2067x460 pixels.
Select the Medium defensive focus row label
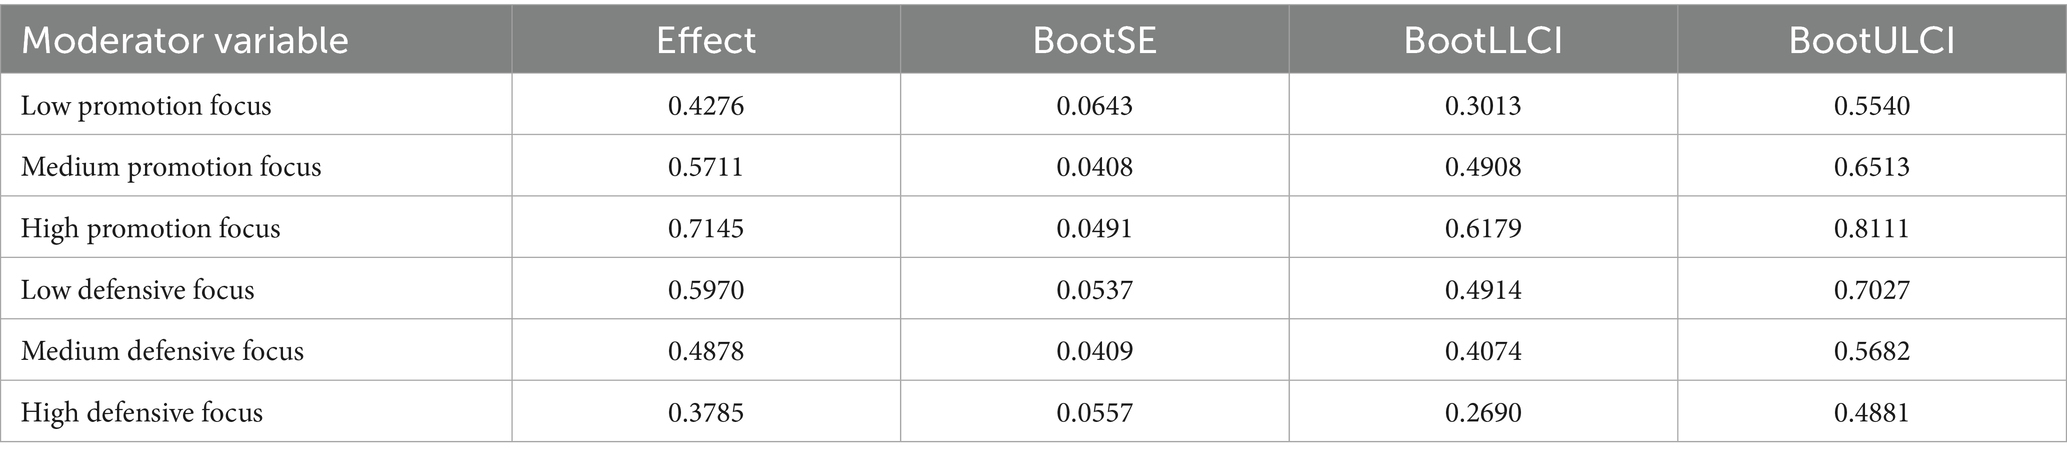[x=162, y=351]
